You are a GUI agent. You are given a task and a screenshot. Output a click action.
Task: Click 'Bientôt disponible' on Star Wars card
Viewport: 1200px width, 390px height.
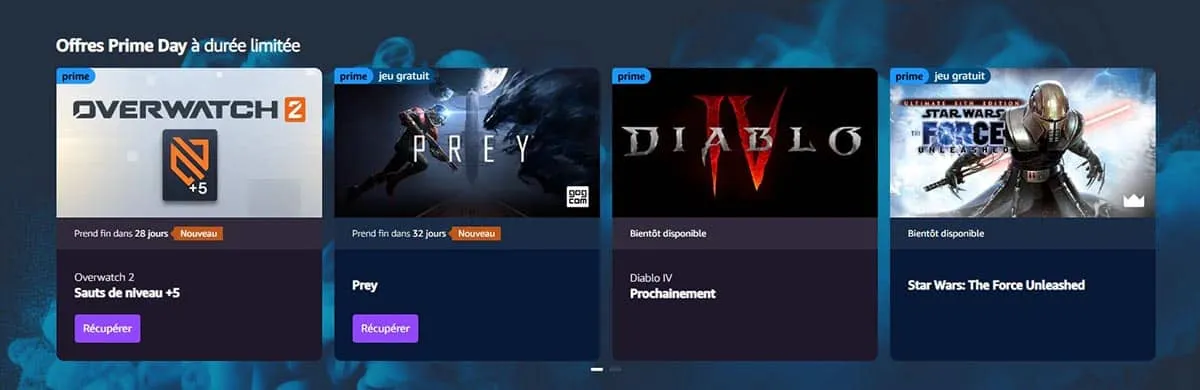(x=946, y=233)
